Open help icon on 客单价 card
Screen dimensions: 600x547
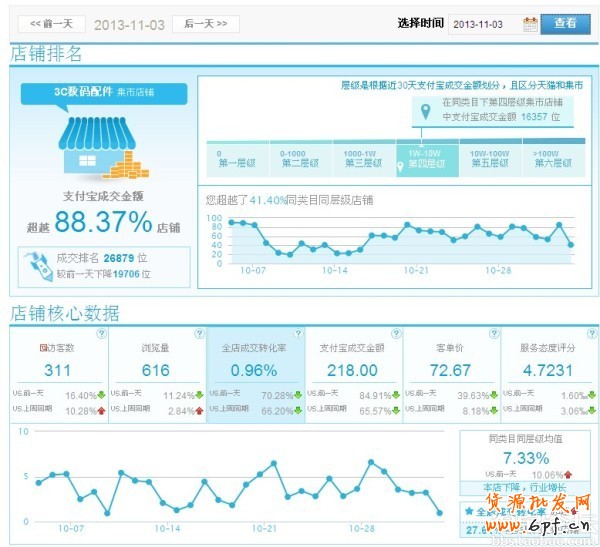(x=493, y=334)
